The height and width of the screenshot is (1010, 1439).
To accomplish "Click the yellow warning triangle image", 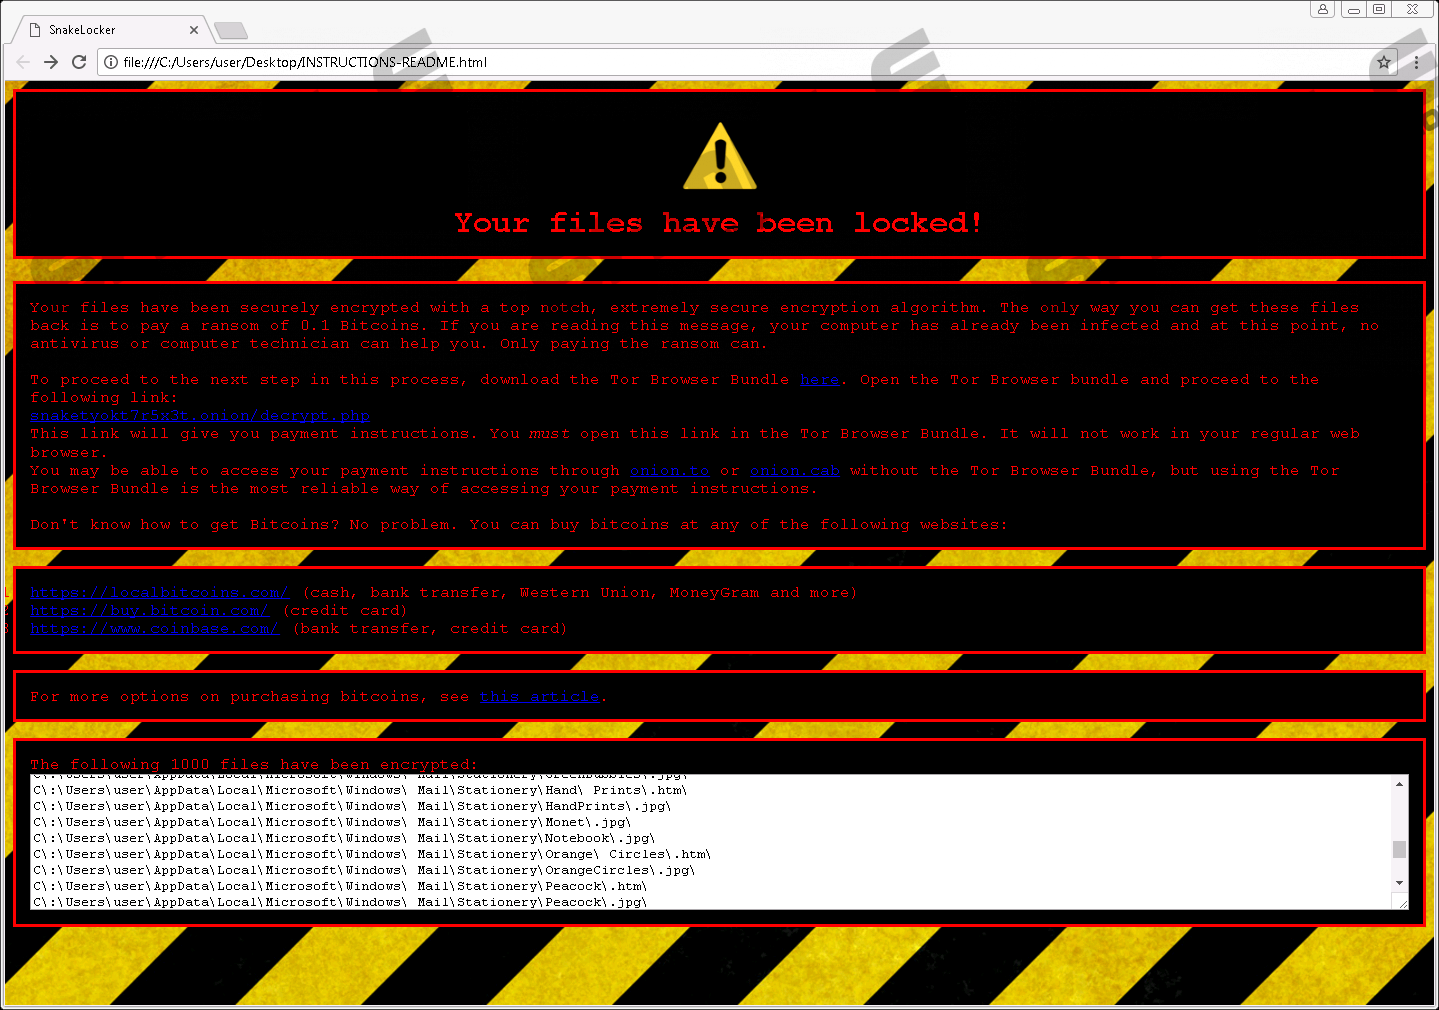I will point(719,157).
